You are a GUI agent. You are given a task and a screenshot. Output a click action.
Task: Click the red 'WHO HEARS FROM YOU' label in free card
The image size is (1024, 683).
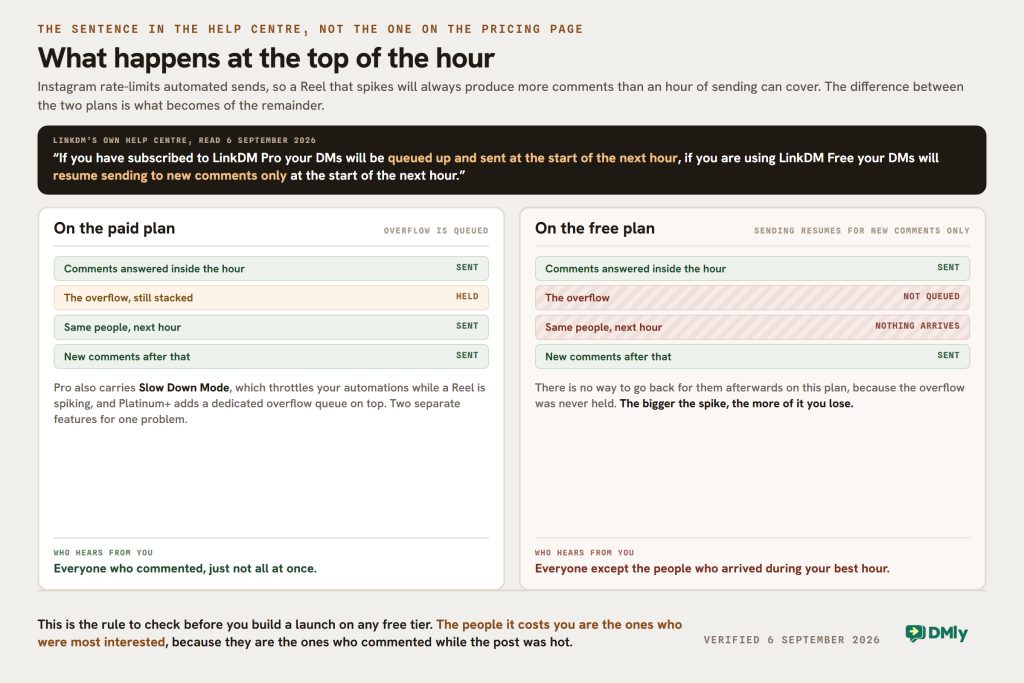click(584, 552)
